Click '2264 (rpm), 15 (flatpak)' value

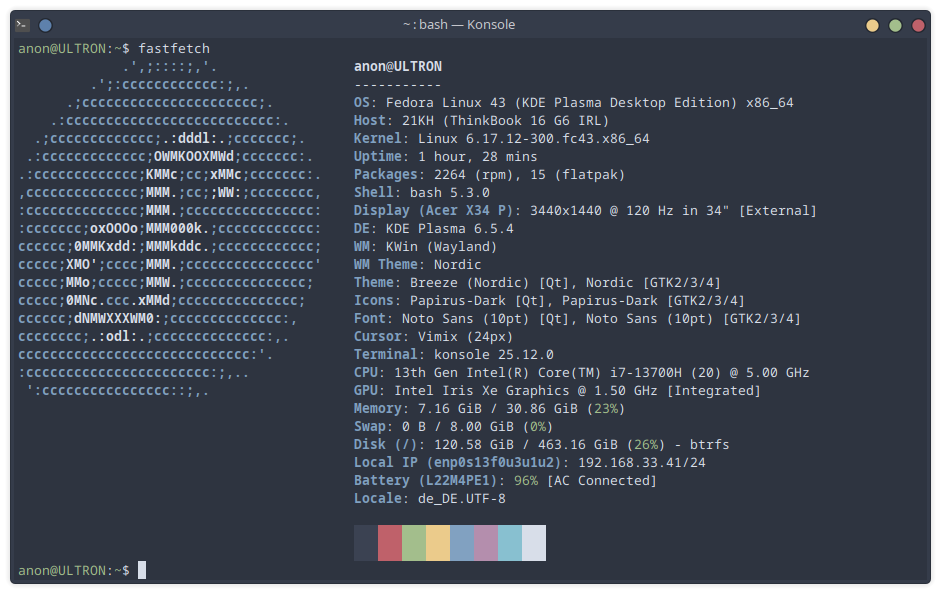530,175
